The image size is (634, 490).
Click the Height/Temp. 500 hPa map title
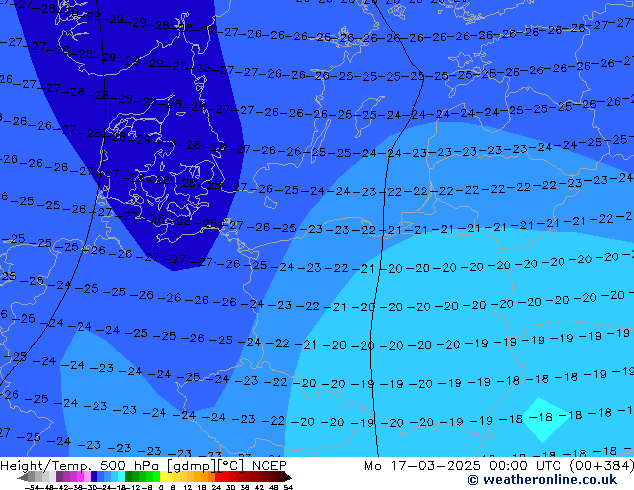pos(143,466)
